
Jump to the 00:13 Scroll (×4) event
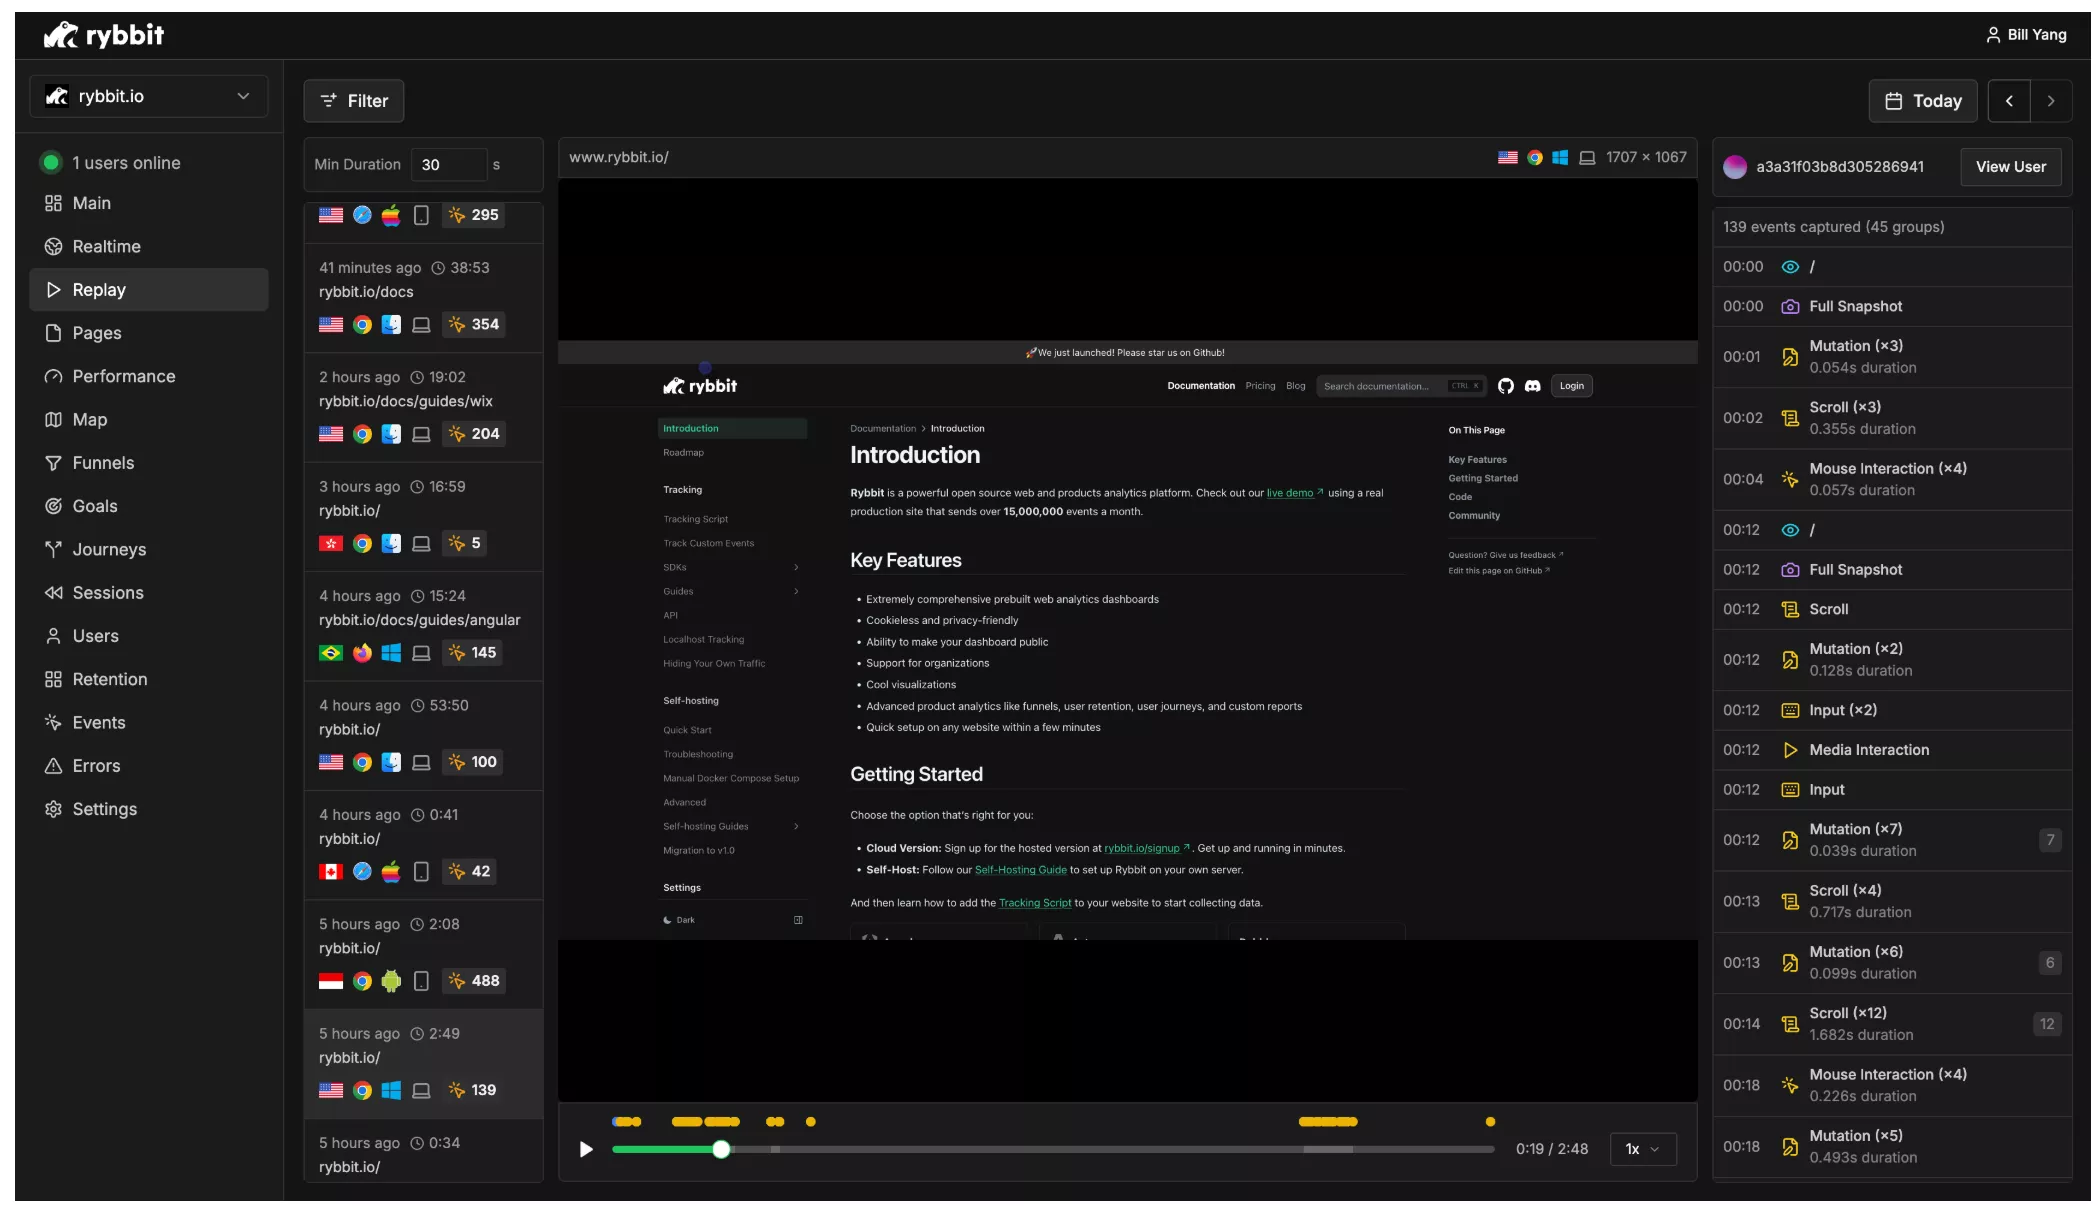click(1892, 901)
